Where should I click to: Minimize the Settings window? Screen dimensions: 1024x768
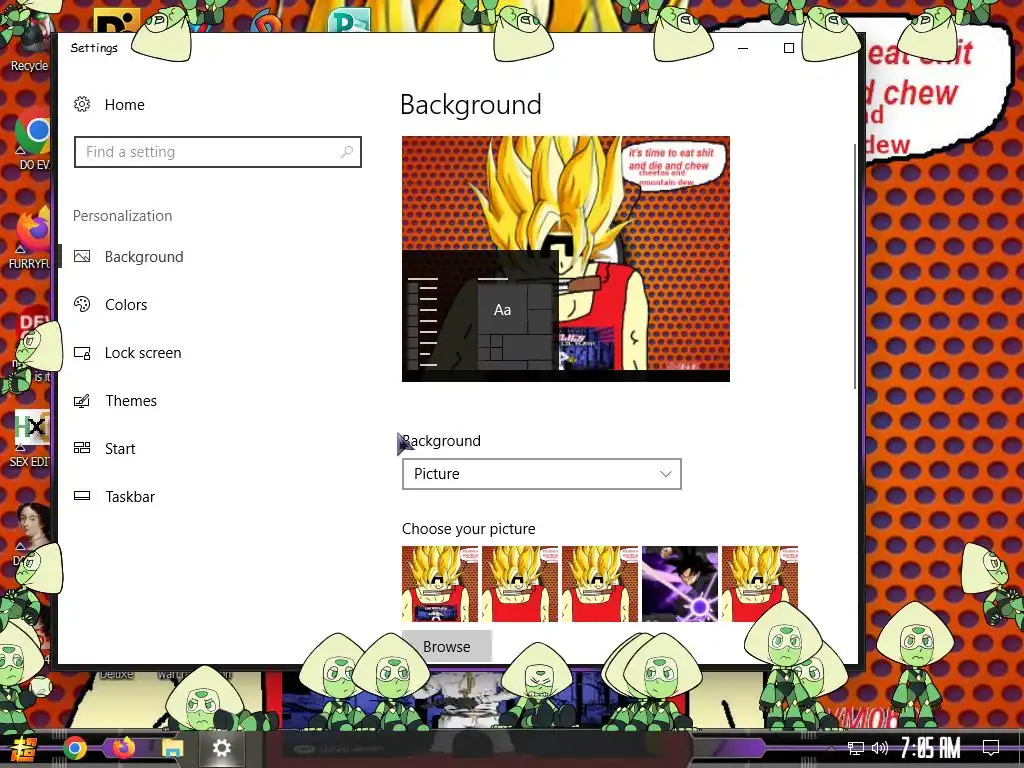click(x=743, y=48)
